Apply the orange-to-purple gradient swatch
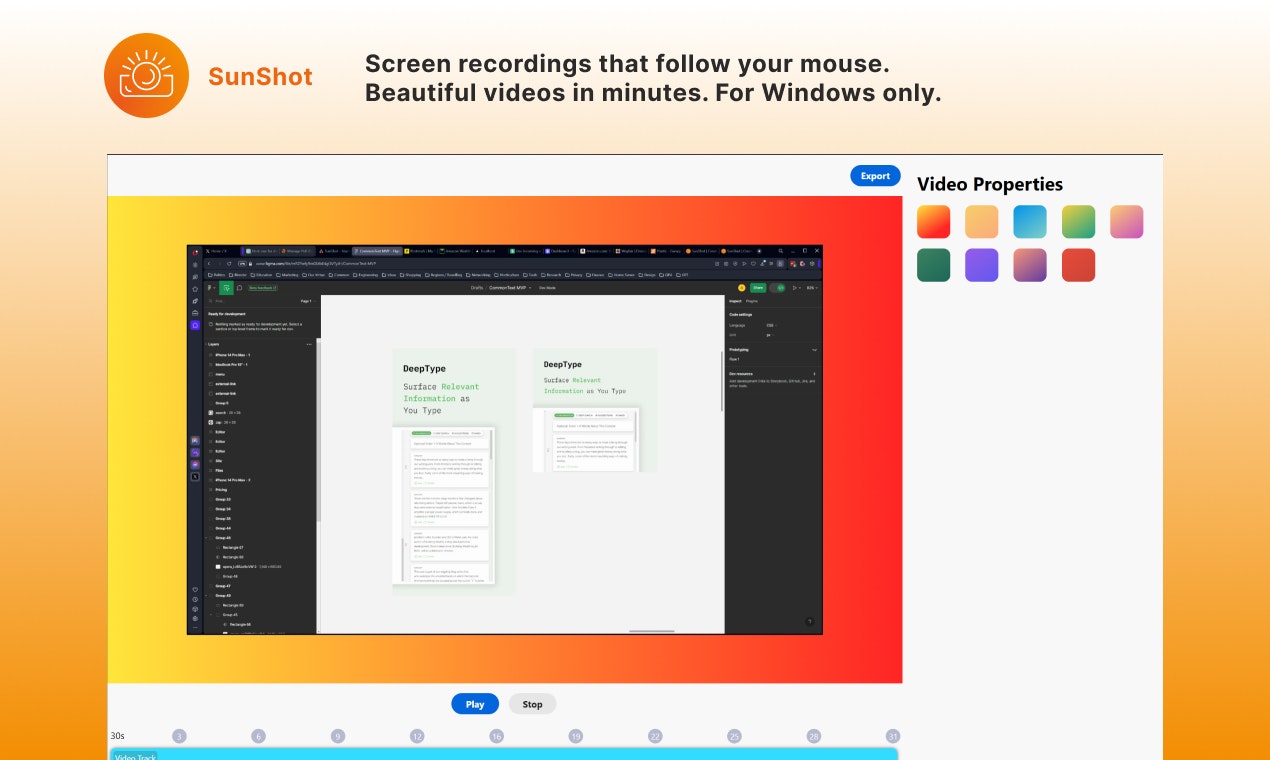 click(x=1030, y=265)
